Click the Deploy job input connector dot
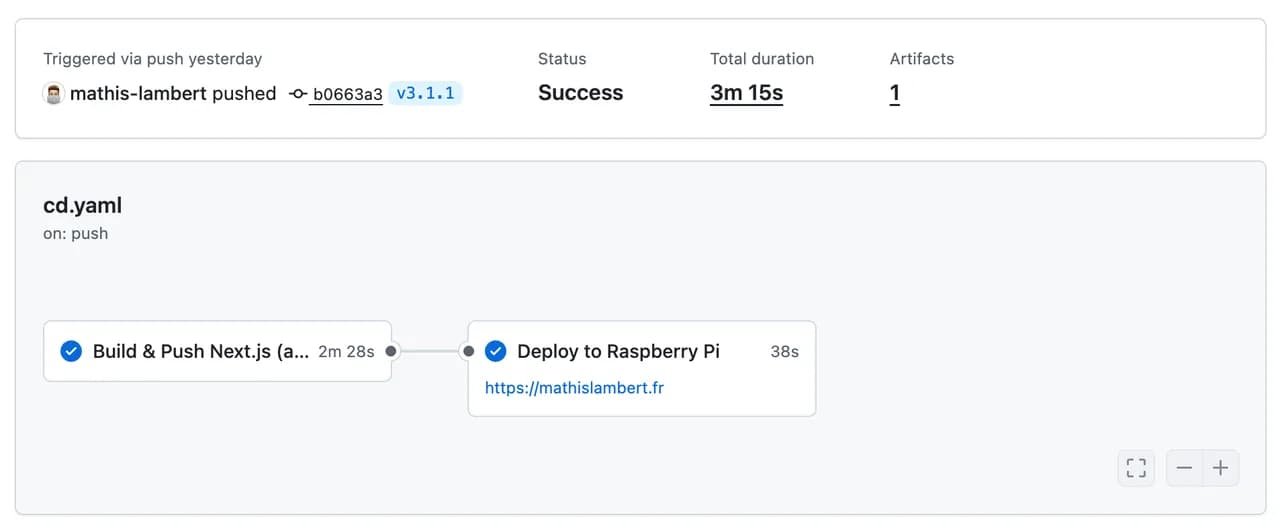The image size is (1280, 529). (468, 351)
